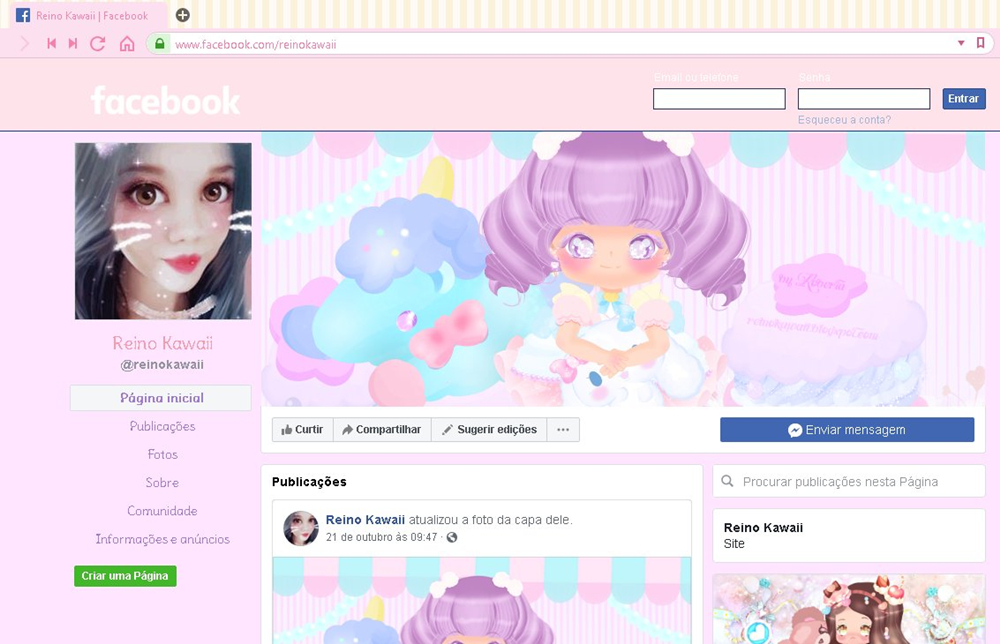The width and height of the screenshot is (1000, 644).
Task: Like the page with Curtir button
Action: pyautogui.click(x=302, y=430)
